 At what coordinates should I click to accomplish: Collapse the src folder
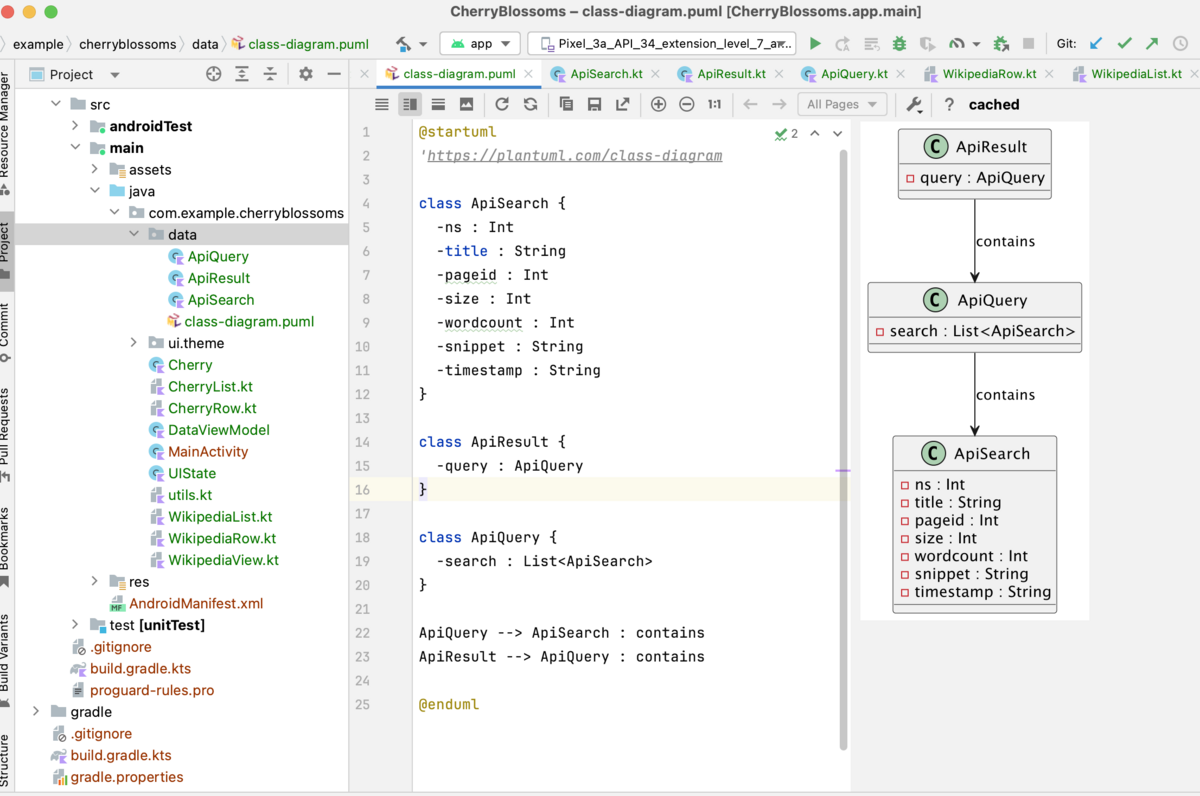coord(57,104)
